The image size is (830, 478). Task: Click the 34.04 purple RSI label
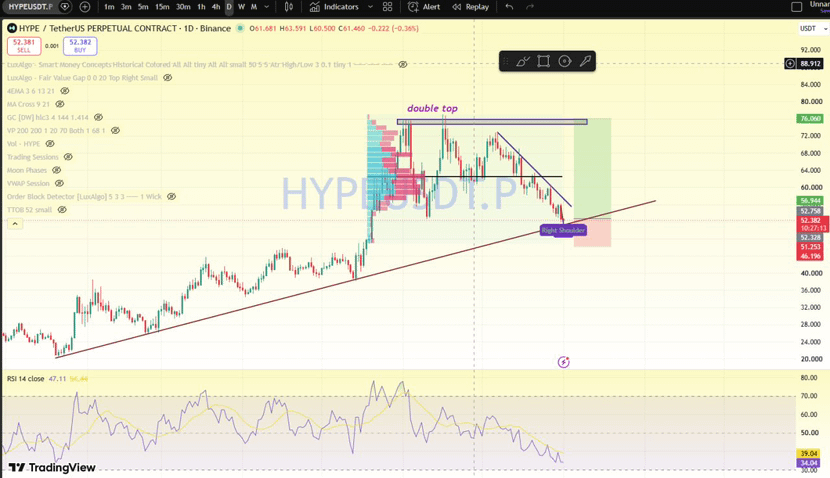click(808, 463)
